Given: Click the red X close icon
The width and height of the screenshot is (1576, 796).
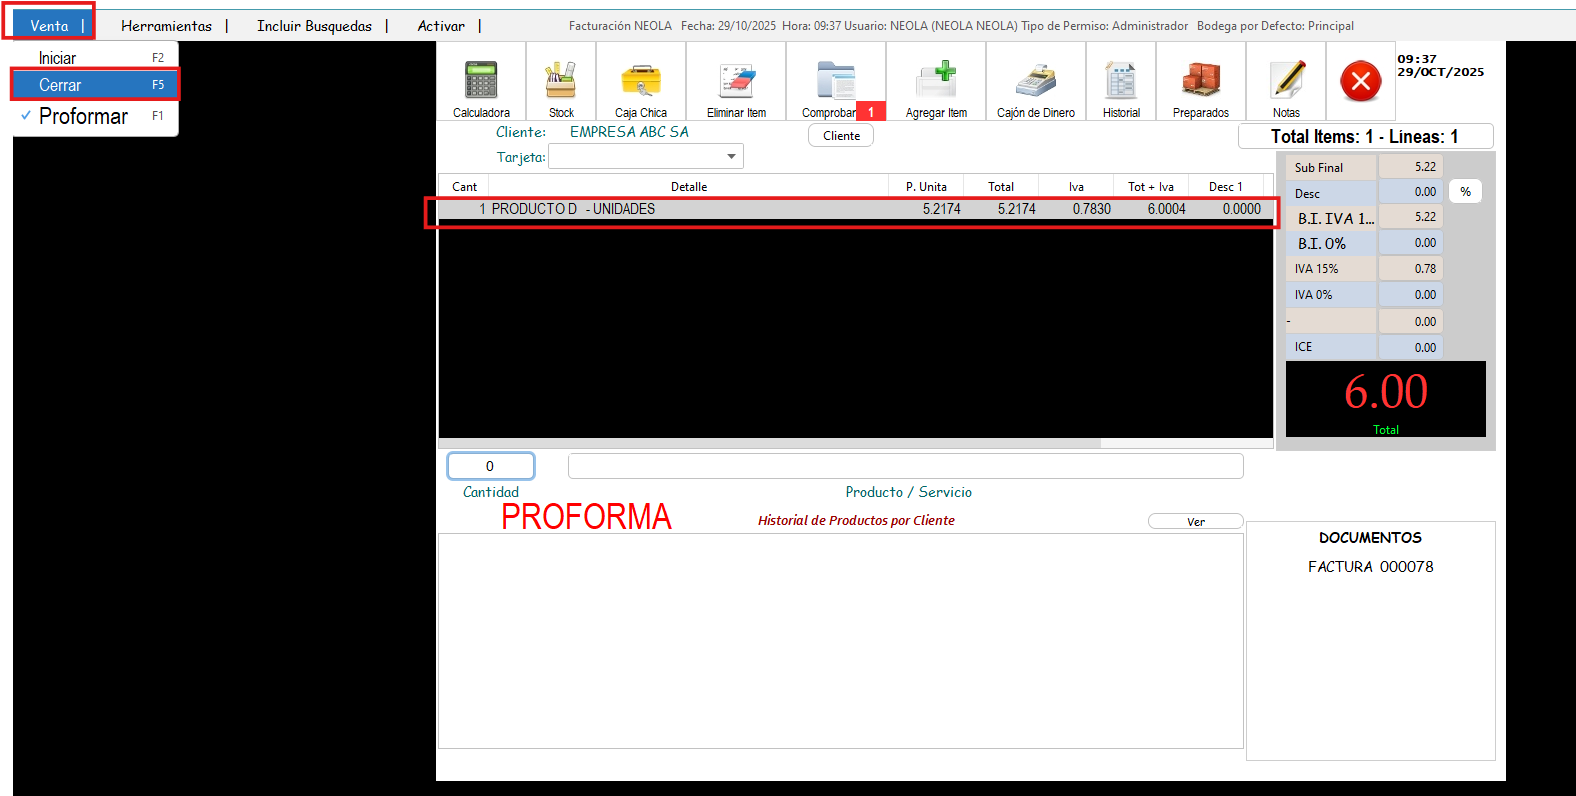Looking at the screenshot, I should point(1361,81).
